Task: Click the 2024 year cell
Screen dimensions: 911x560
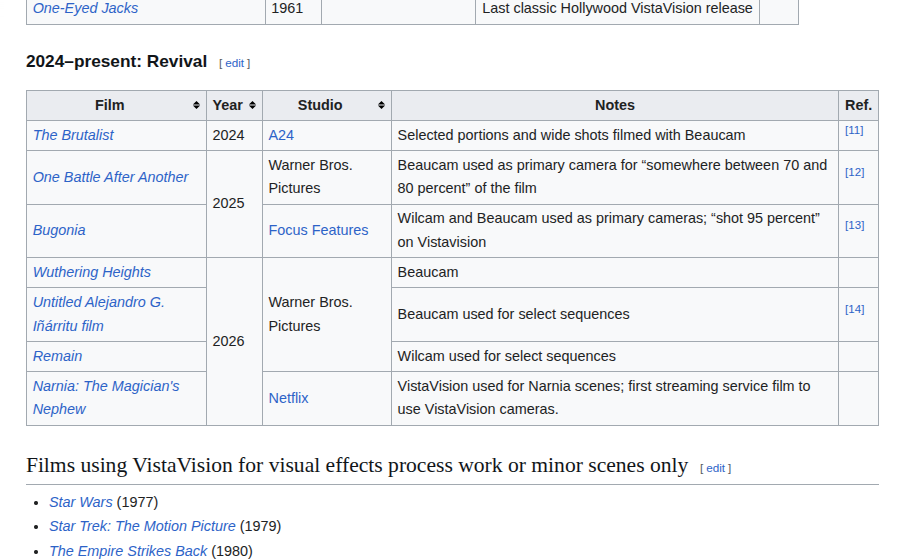Action: 234,135
